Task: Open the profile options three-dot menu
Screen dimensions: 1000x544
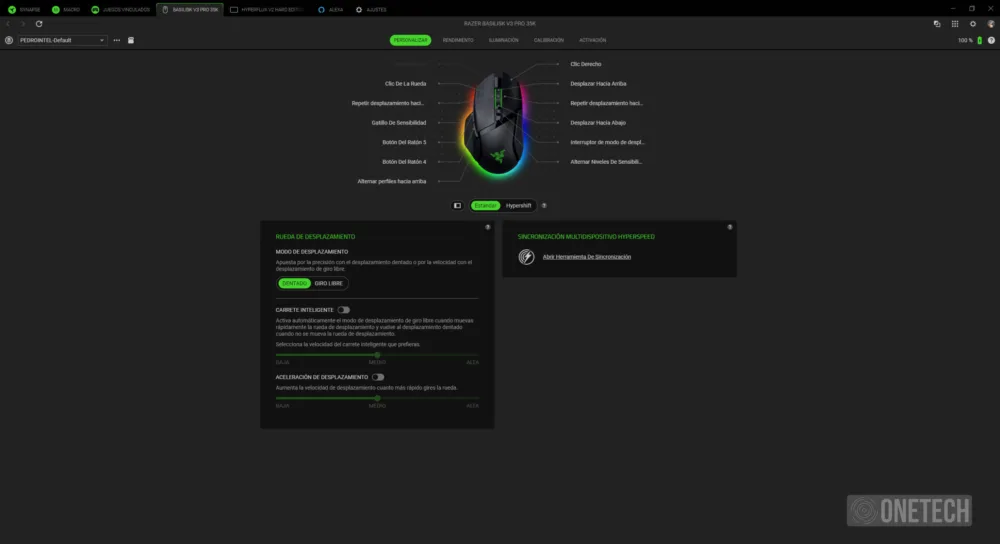Action: click(x=117, y=40)
